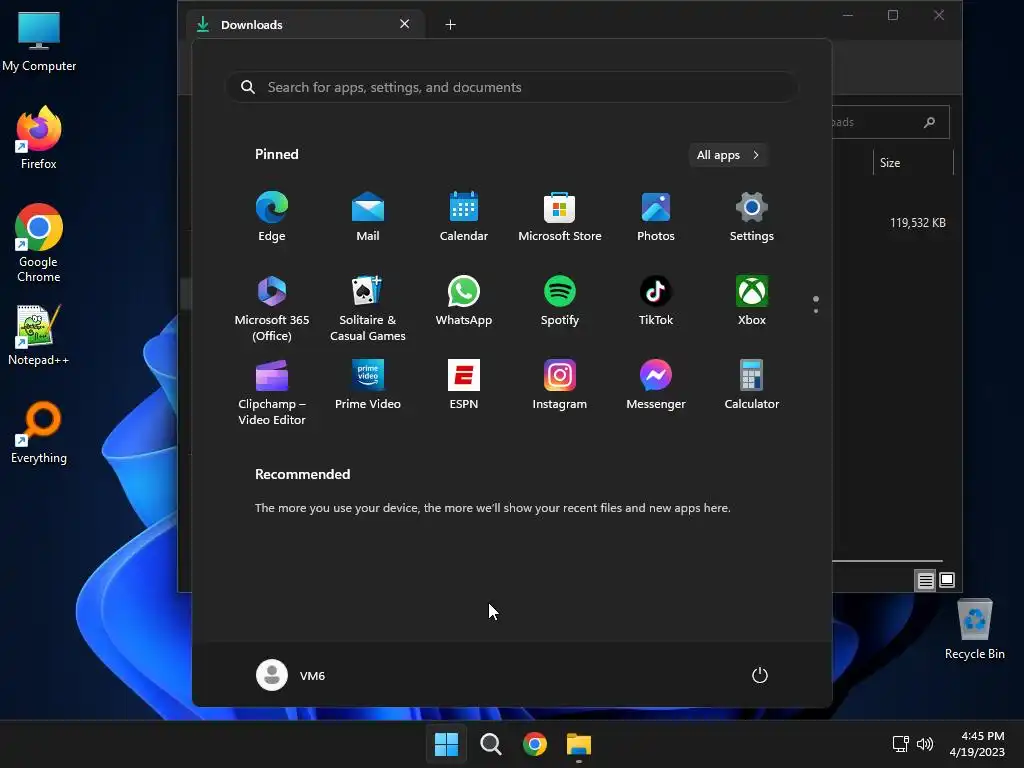Image resolution: width=1024 pixels, height=768 pixels.
Task: Select the Firefox desktop shortcut
Action: pyautogui.click(x=39, y=138)
